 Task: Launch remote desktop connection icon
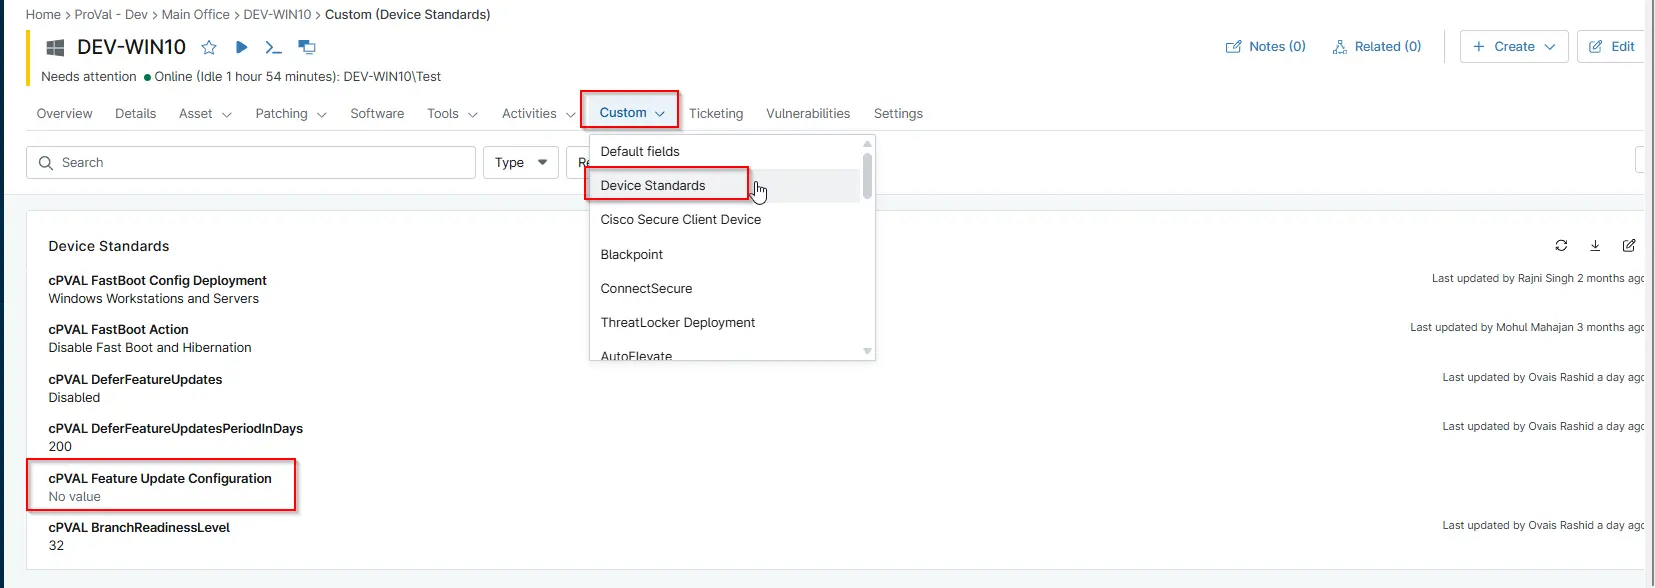(307, 47)
